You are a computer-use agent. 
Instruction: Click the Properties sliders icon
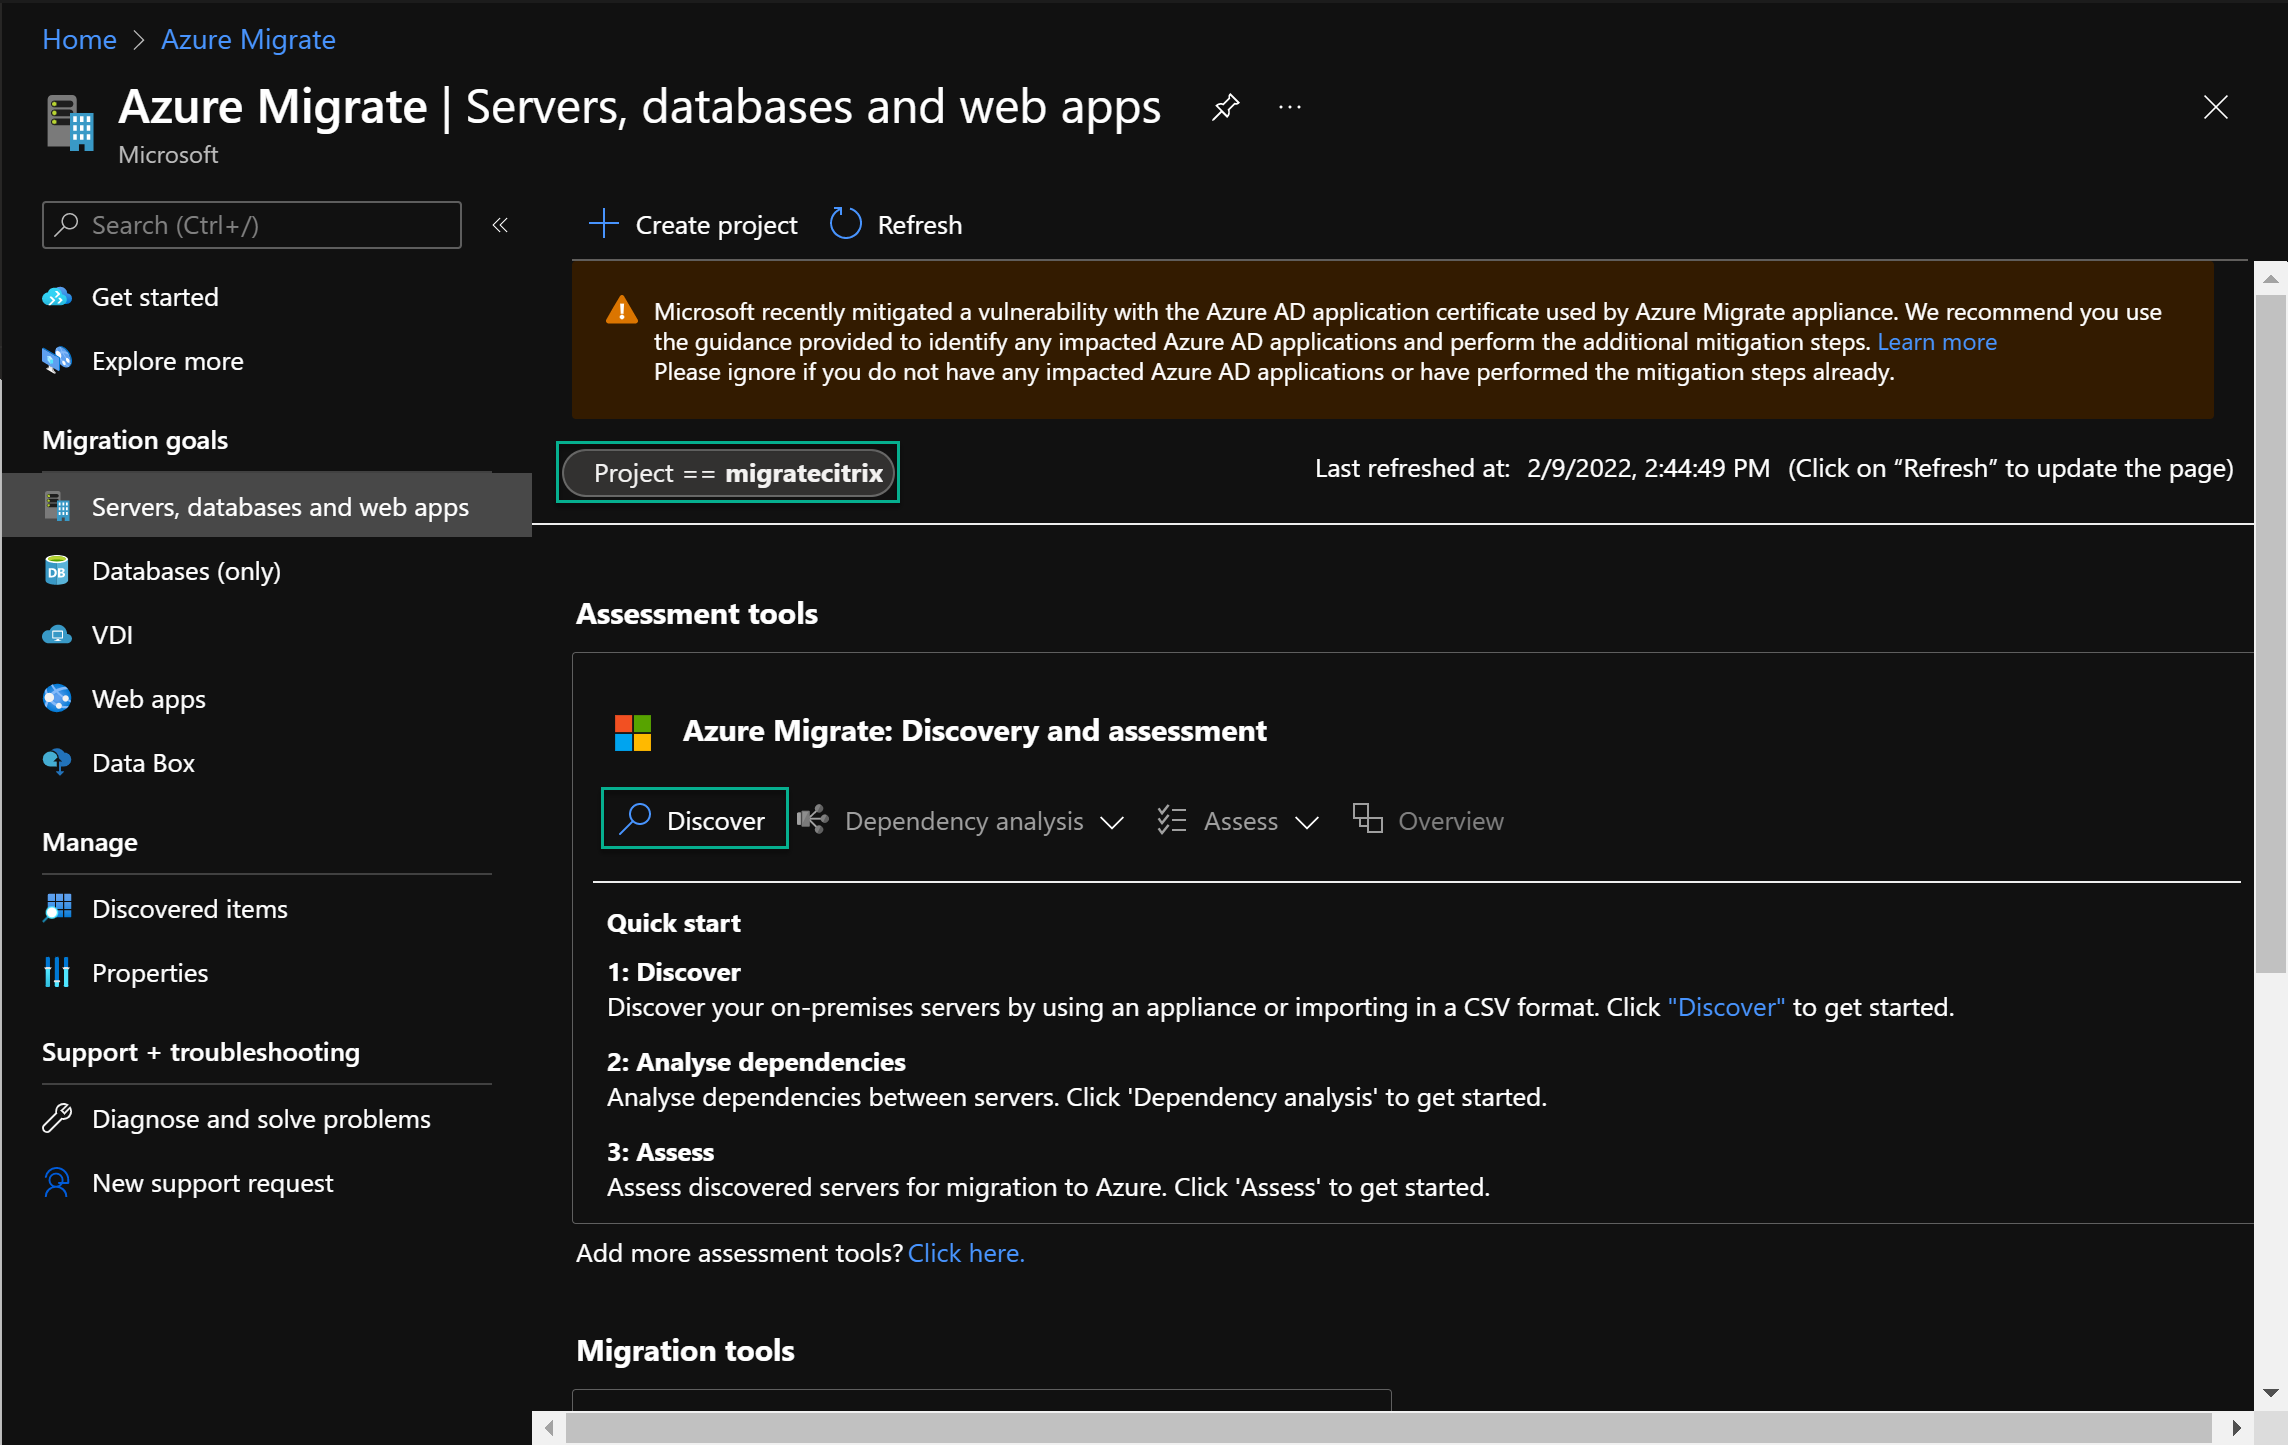pyautogui.click(x=57, y=972)
